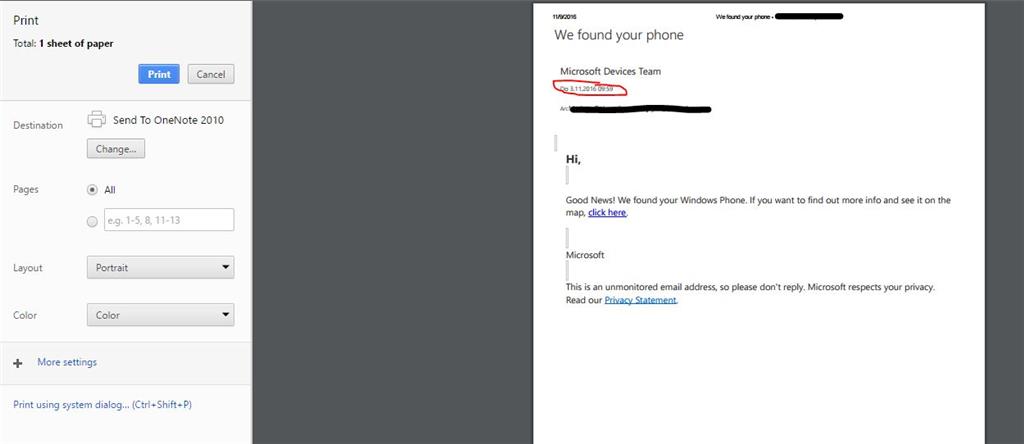Image resolution: width=1024 pixels, height=444 pixels.
Task: Focus the page range input field
Action: tap(169, 220)
